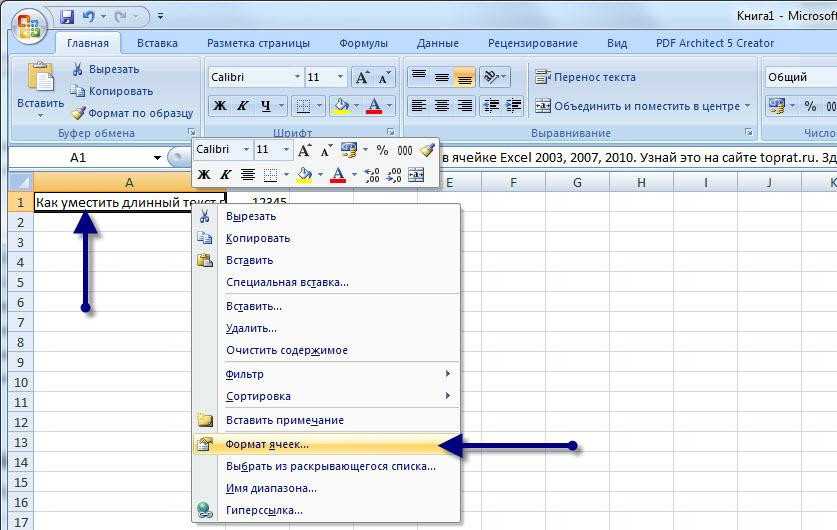The height and width of the screenshot is (530, 837).
Task: Increase font size in the ribbon
Action: pos(361,77)
